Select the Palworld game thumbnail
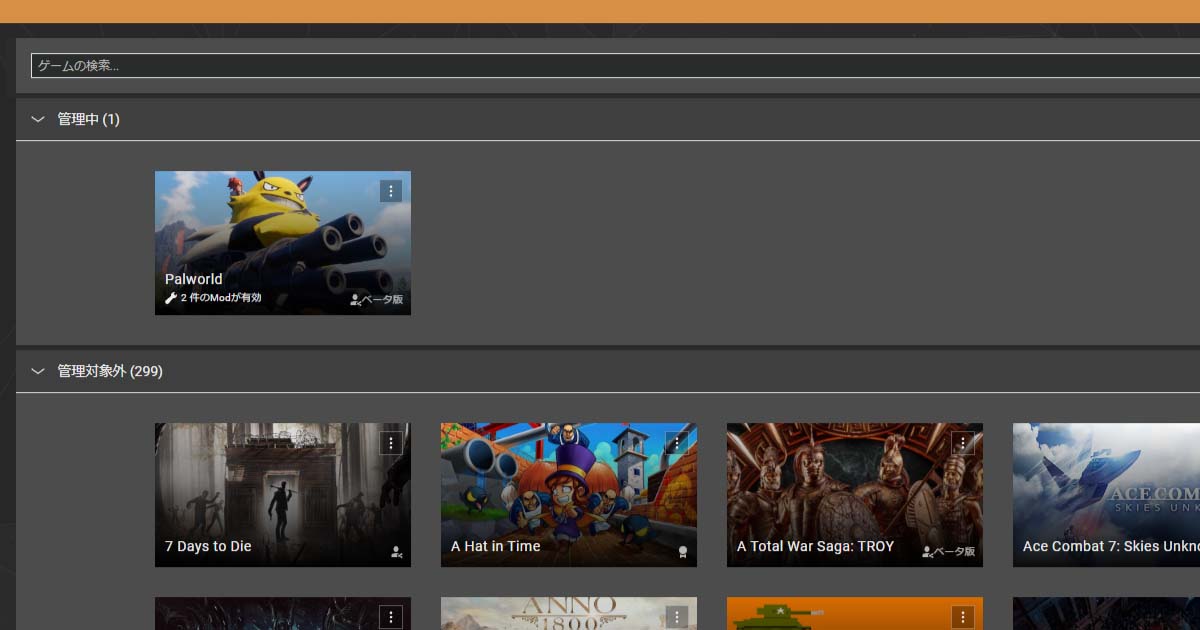Viewport: 1200px width, 630px height. [283, 243]
